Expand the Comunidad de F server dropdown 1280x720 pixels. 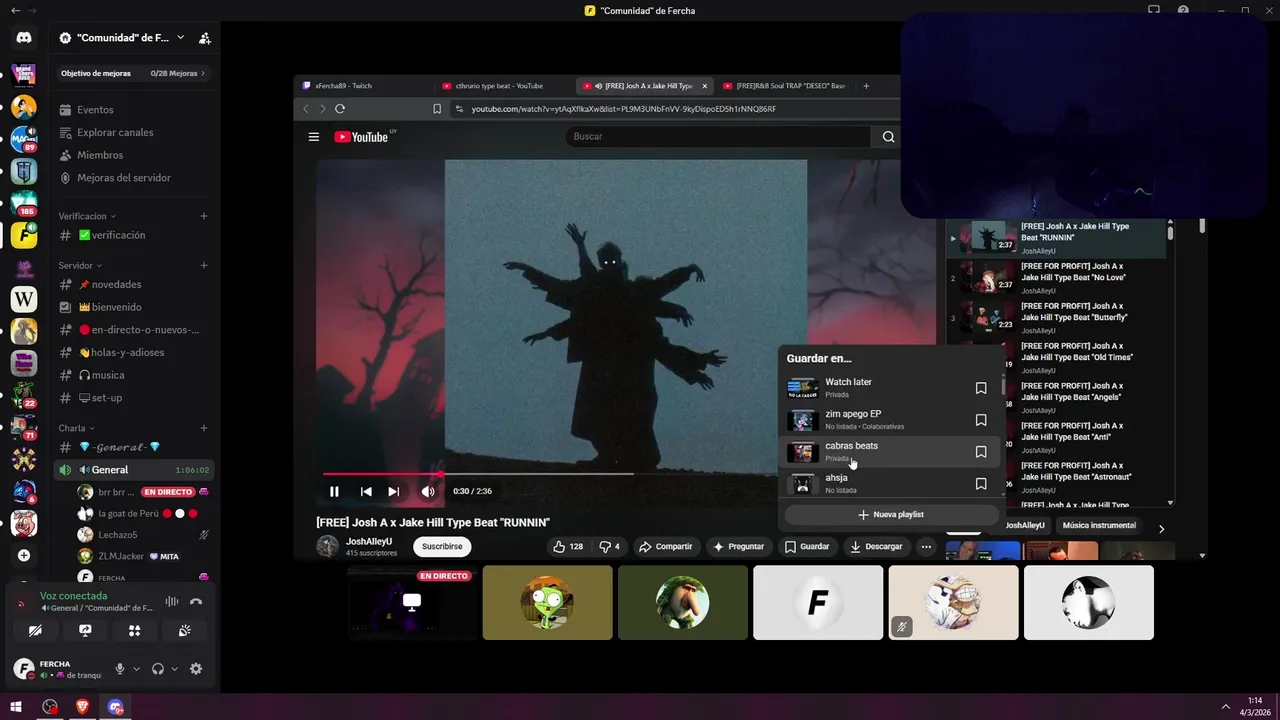[180, 38]
